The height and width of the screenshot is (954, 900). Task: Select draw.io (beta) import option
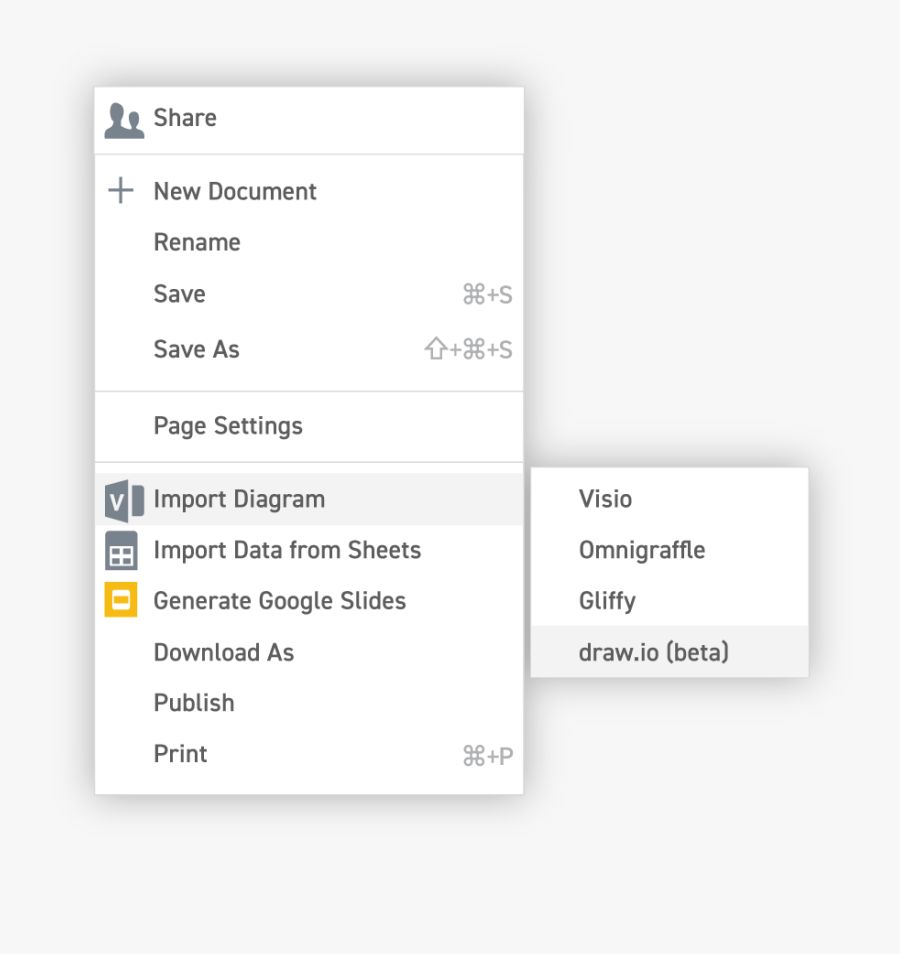653,653
